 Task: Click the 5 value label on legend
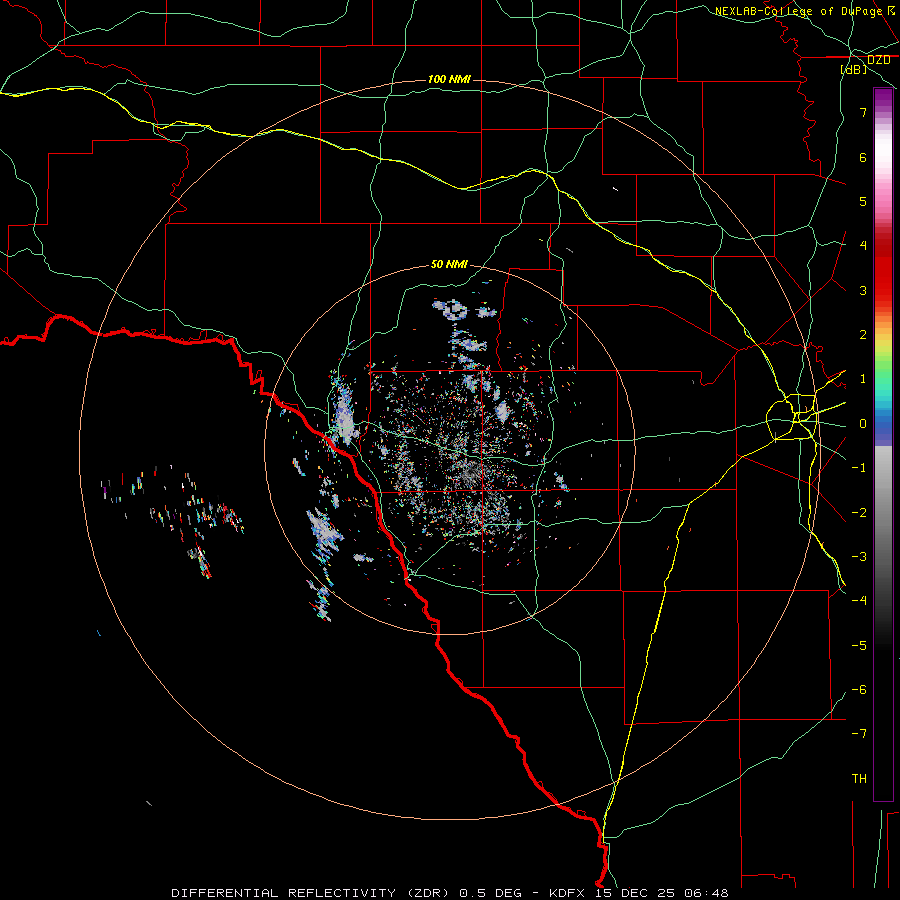pos(863,201)
